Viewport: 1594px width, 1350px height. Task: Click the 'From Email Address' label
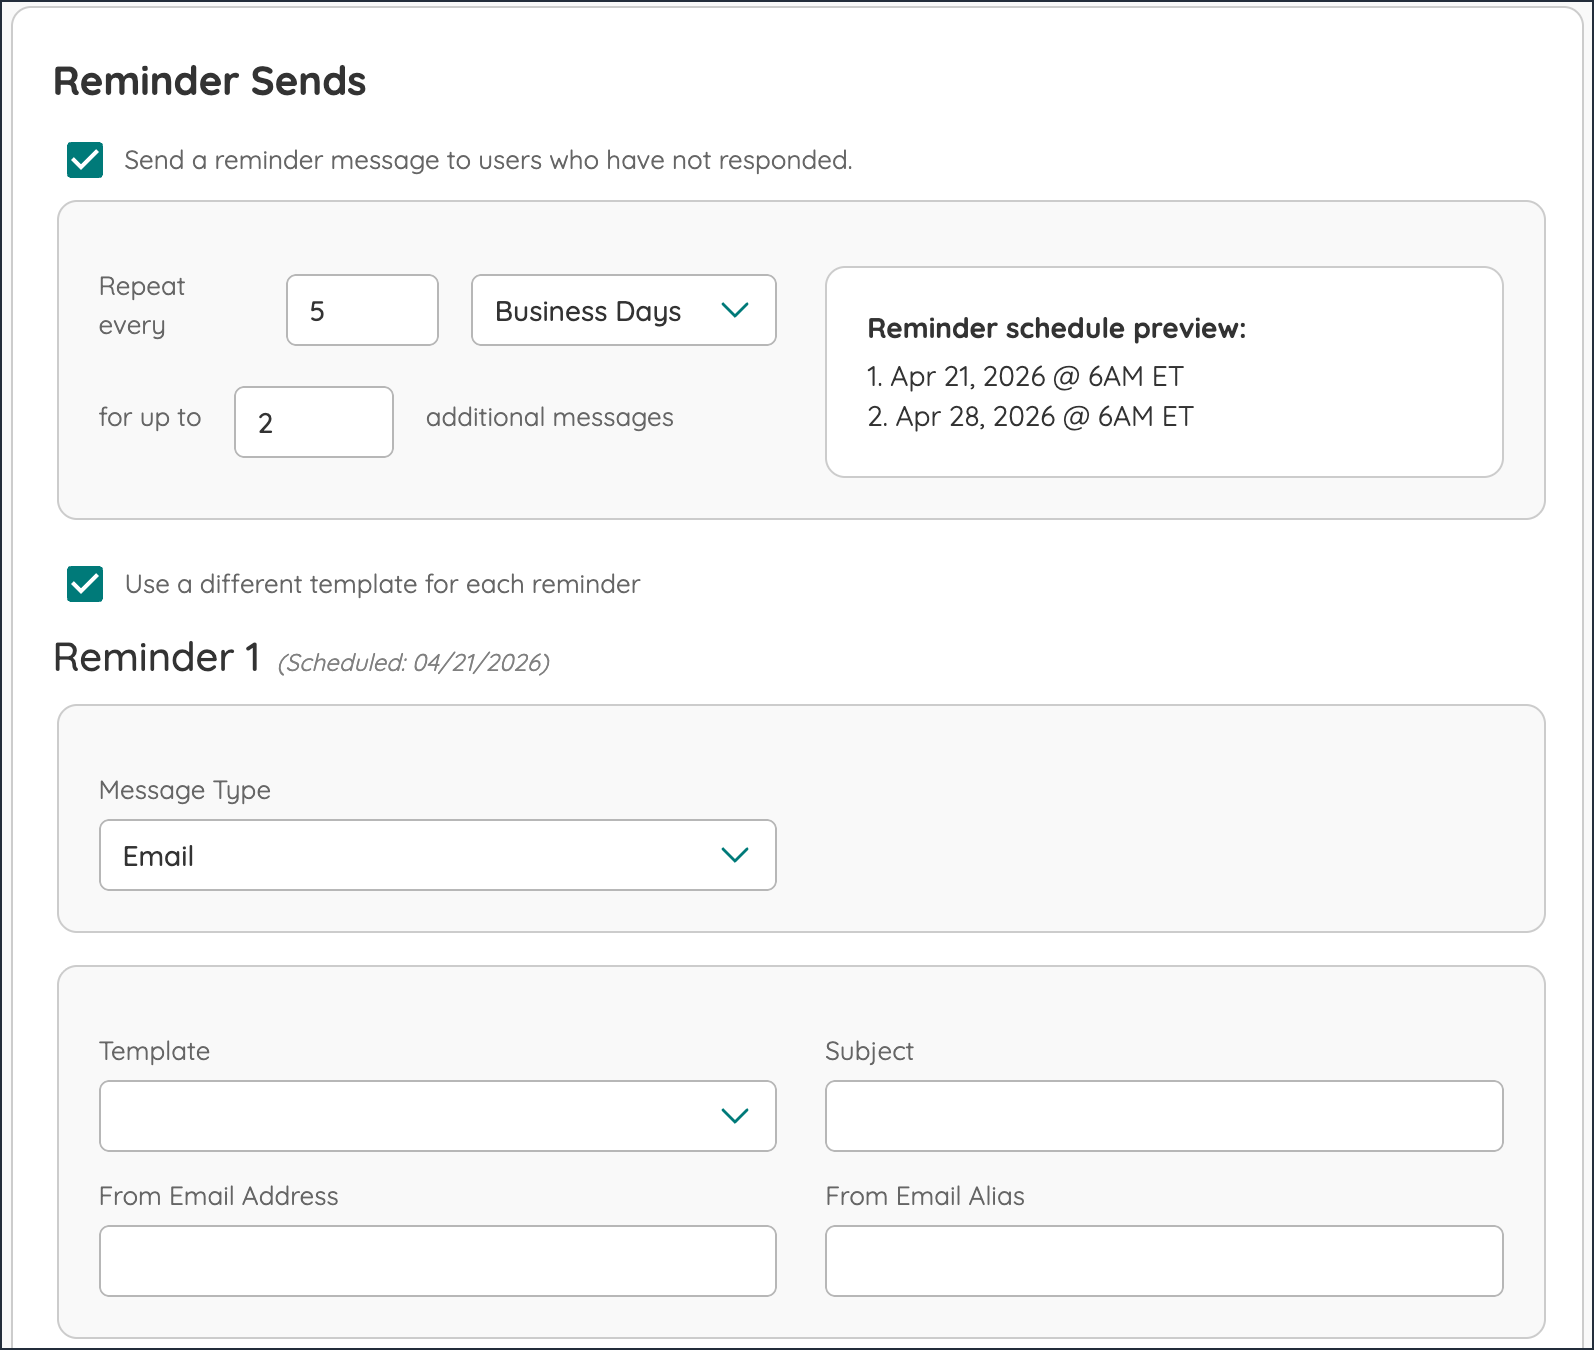click(219, 1196)
